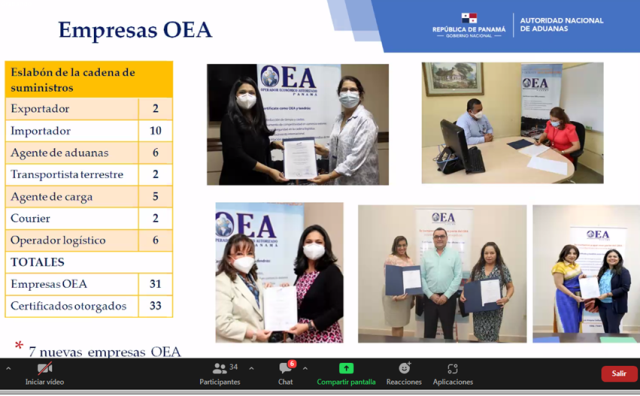Click the República de Panamá text
The height and width of the screenshot is (396, 640).
click(469, 29)
